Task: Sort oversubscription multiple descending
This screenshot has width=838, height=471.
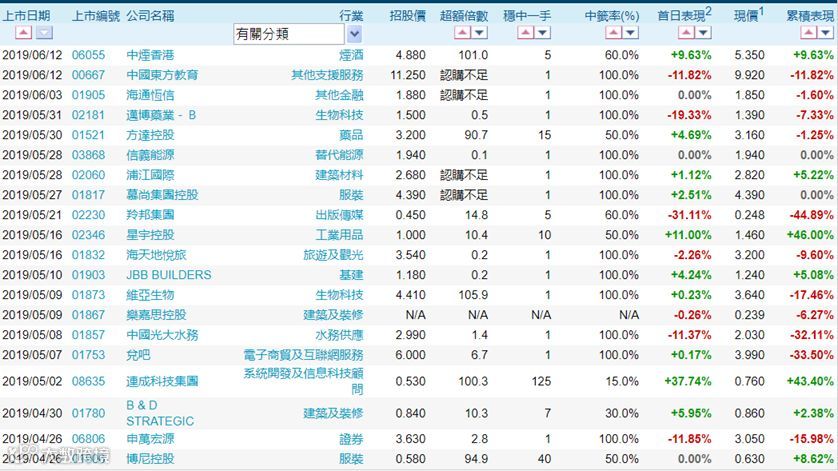Action: tap(479, 33)
